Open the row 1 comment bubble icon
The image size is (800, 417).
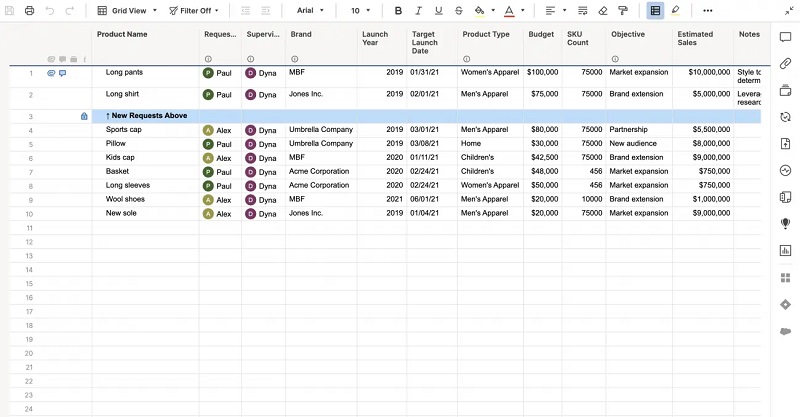click(63, 73)
